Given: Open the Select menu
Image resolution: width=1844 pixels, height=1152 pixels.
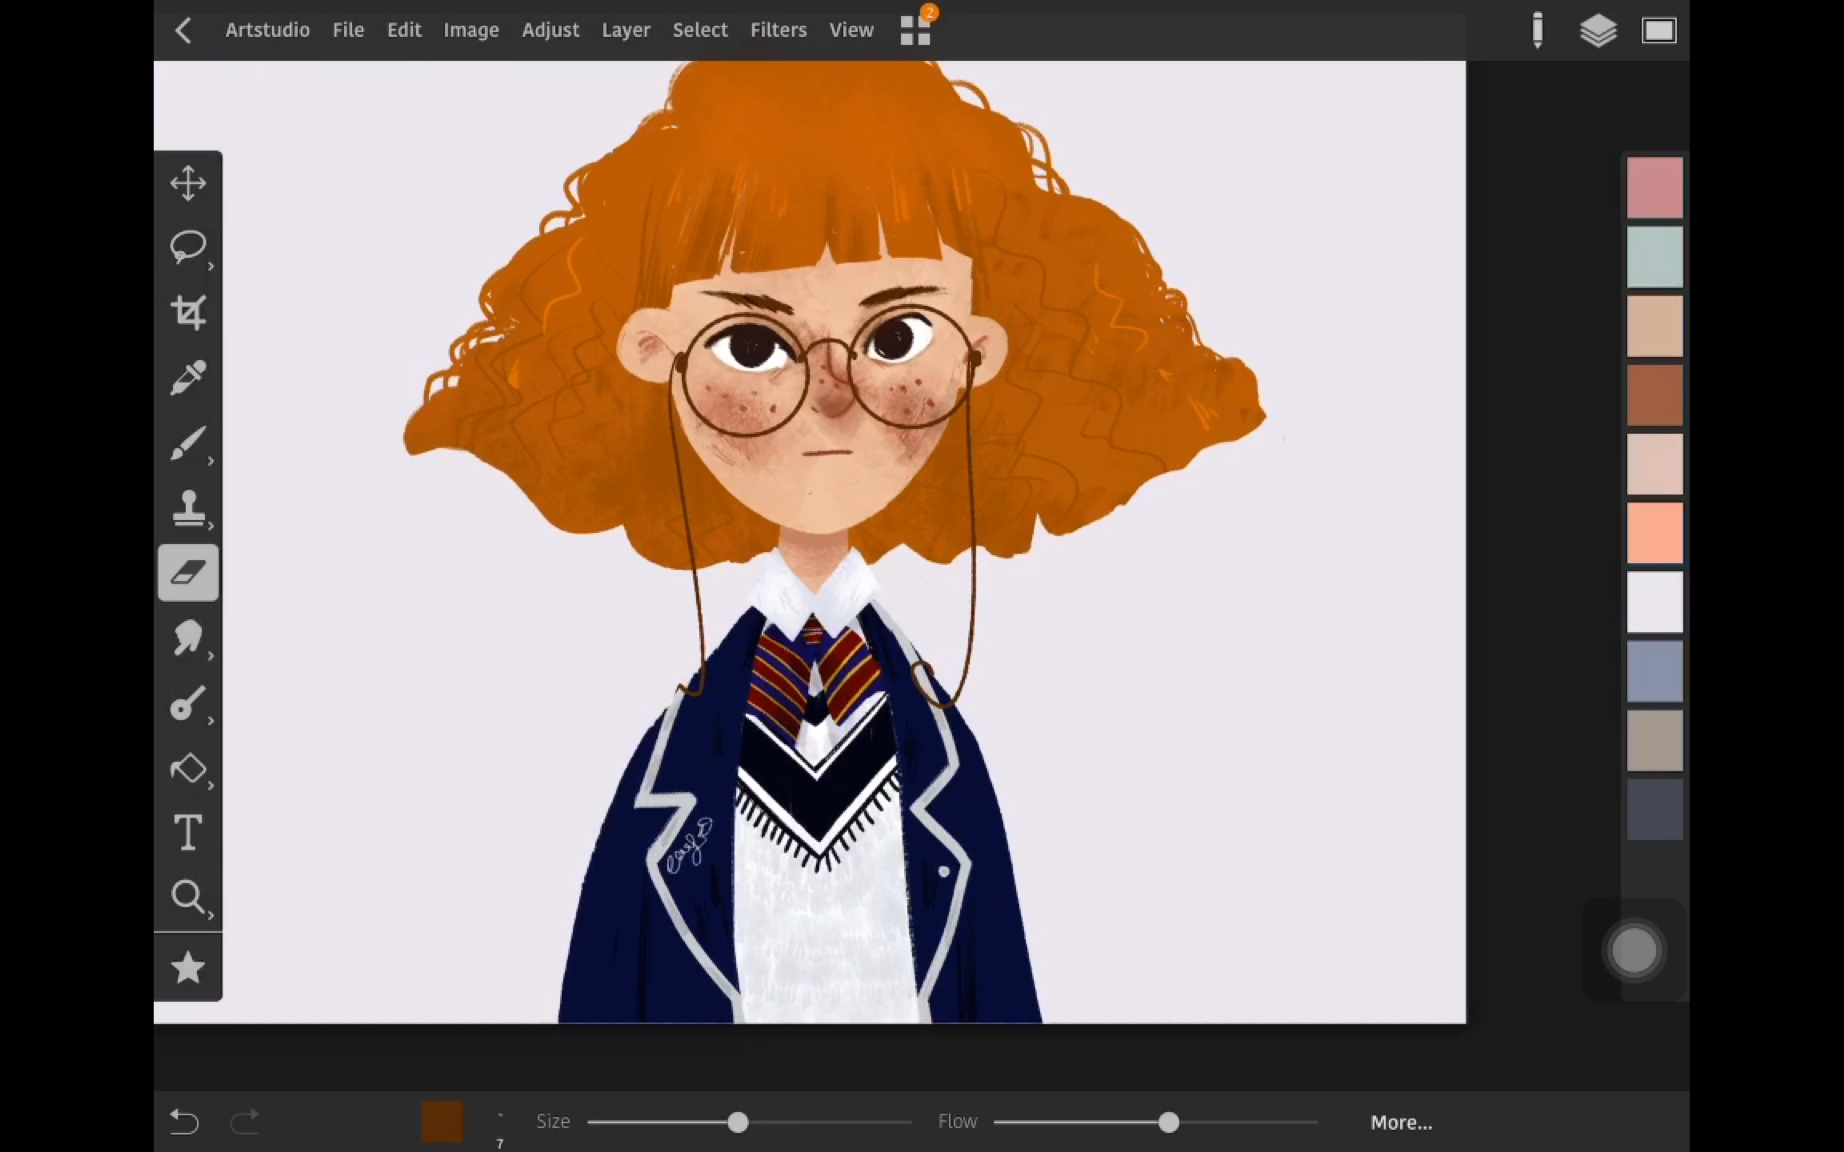Looking at the screenshot, I should click(x=700, y=30).
